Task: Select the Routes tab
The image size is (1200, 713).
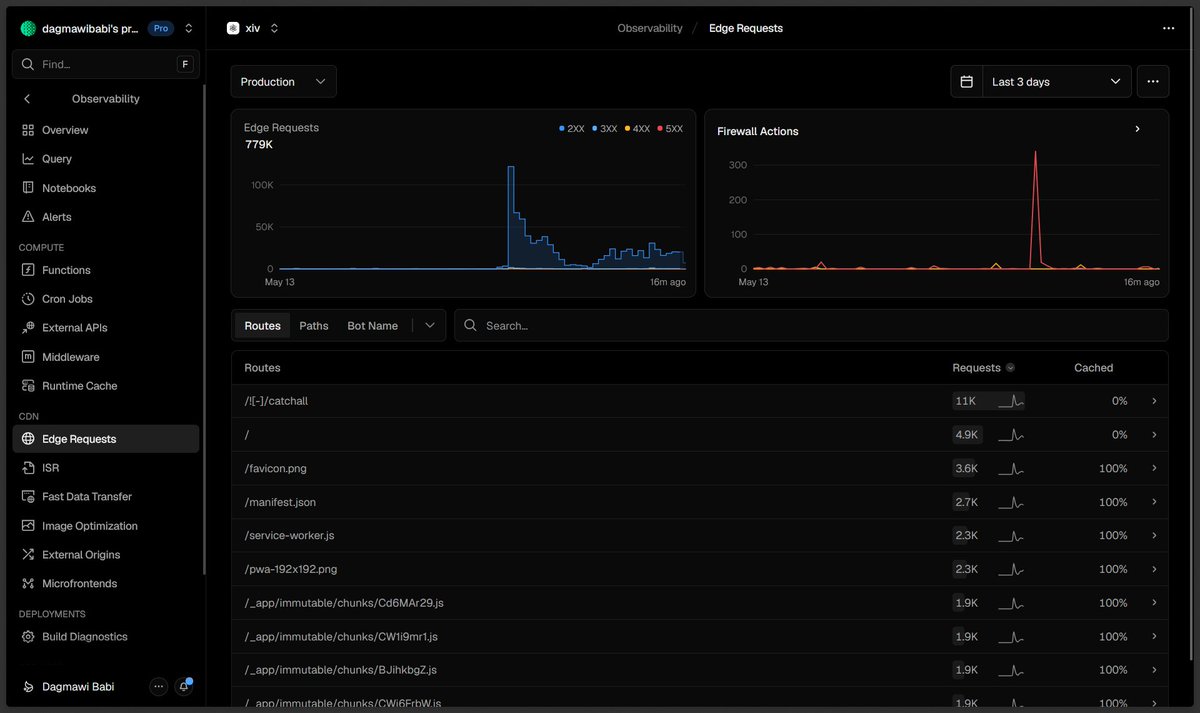Action: (263, 326)
